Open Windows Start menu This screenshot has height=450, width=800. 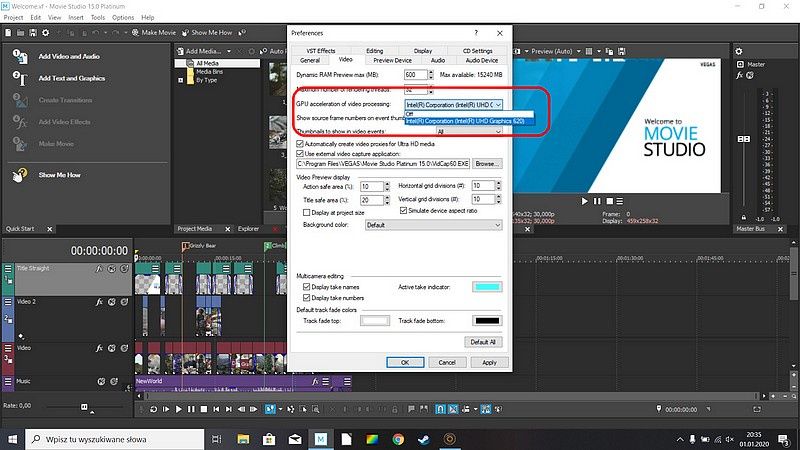point(12,439)
